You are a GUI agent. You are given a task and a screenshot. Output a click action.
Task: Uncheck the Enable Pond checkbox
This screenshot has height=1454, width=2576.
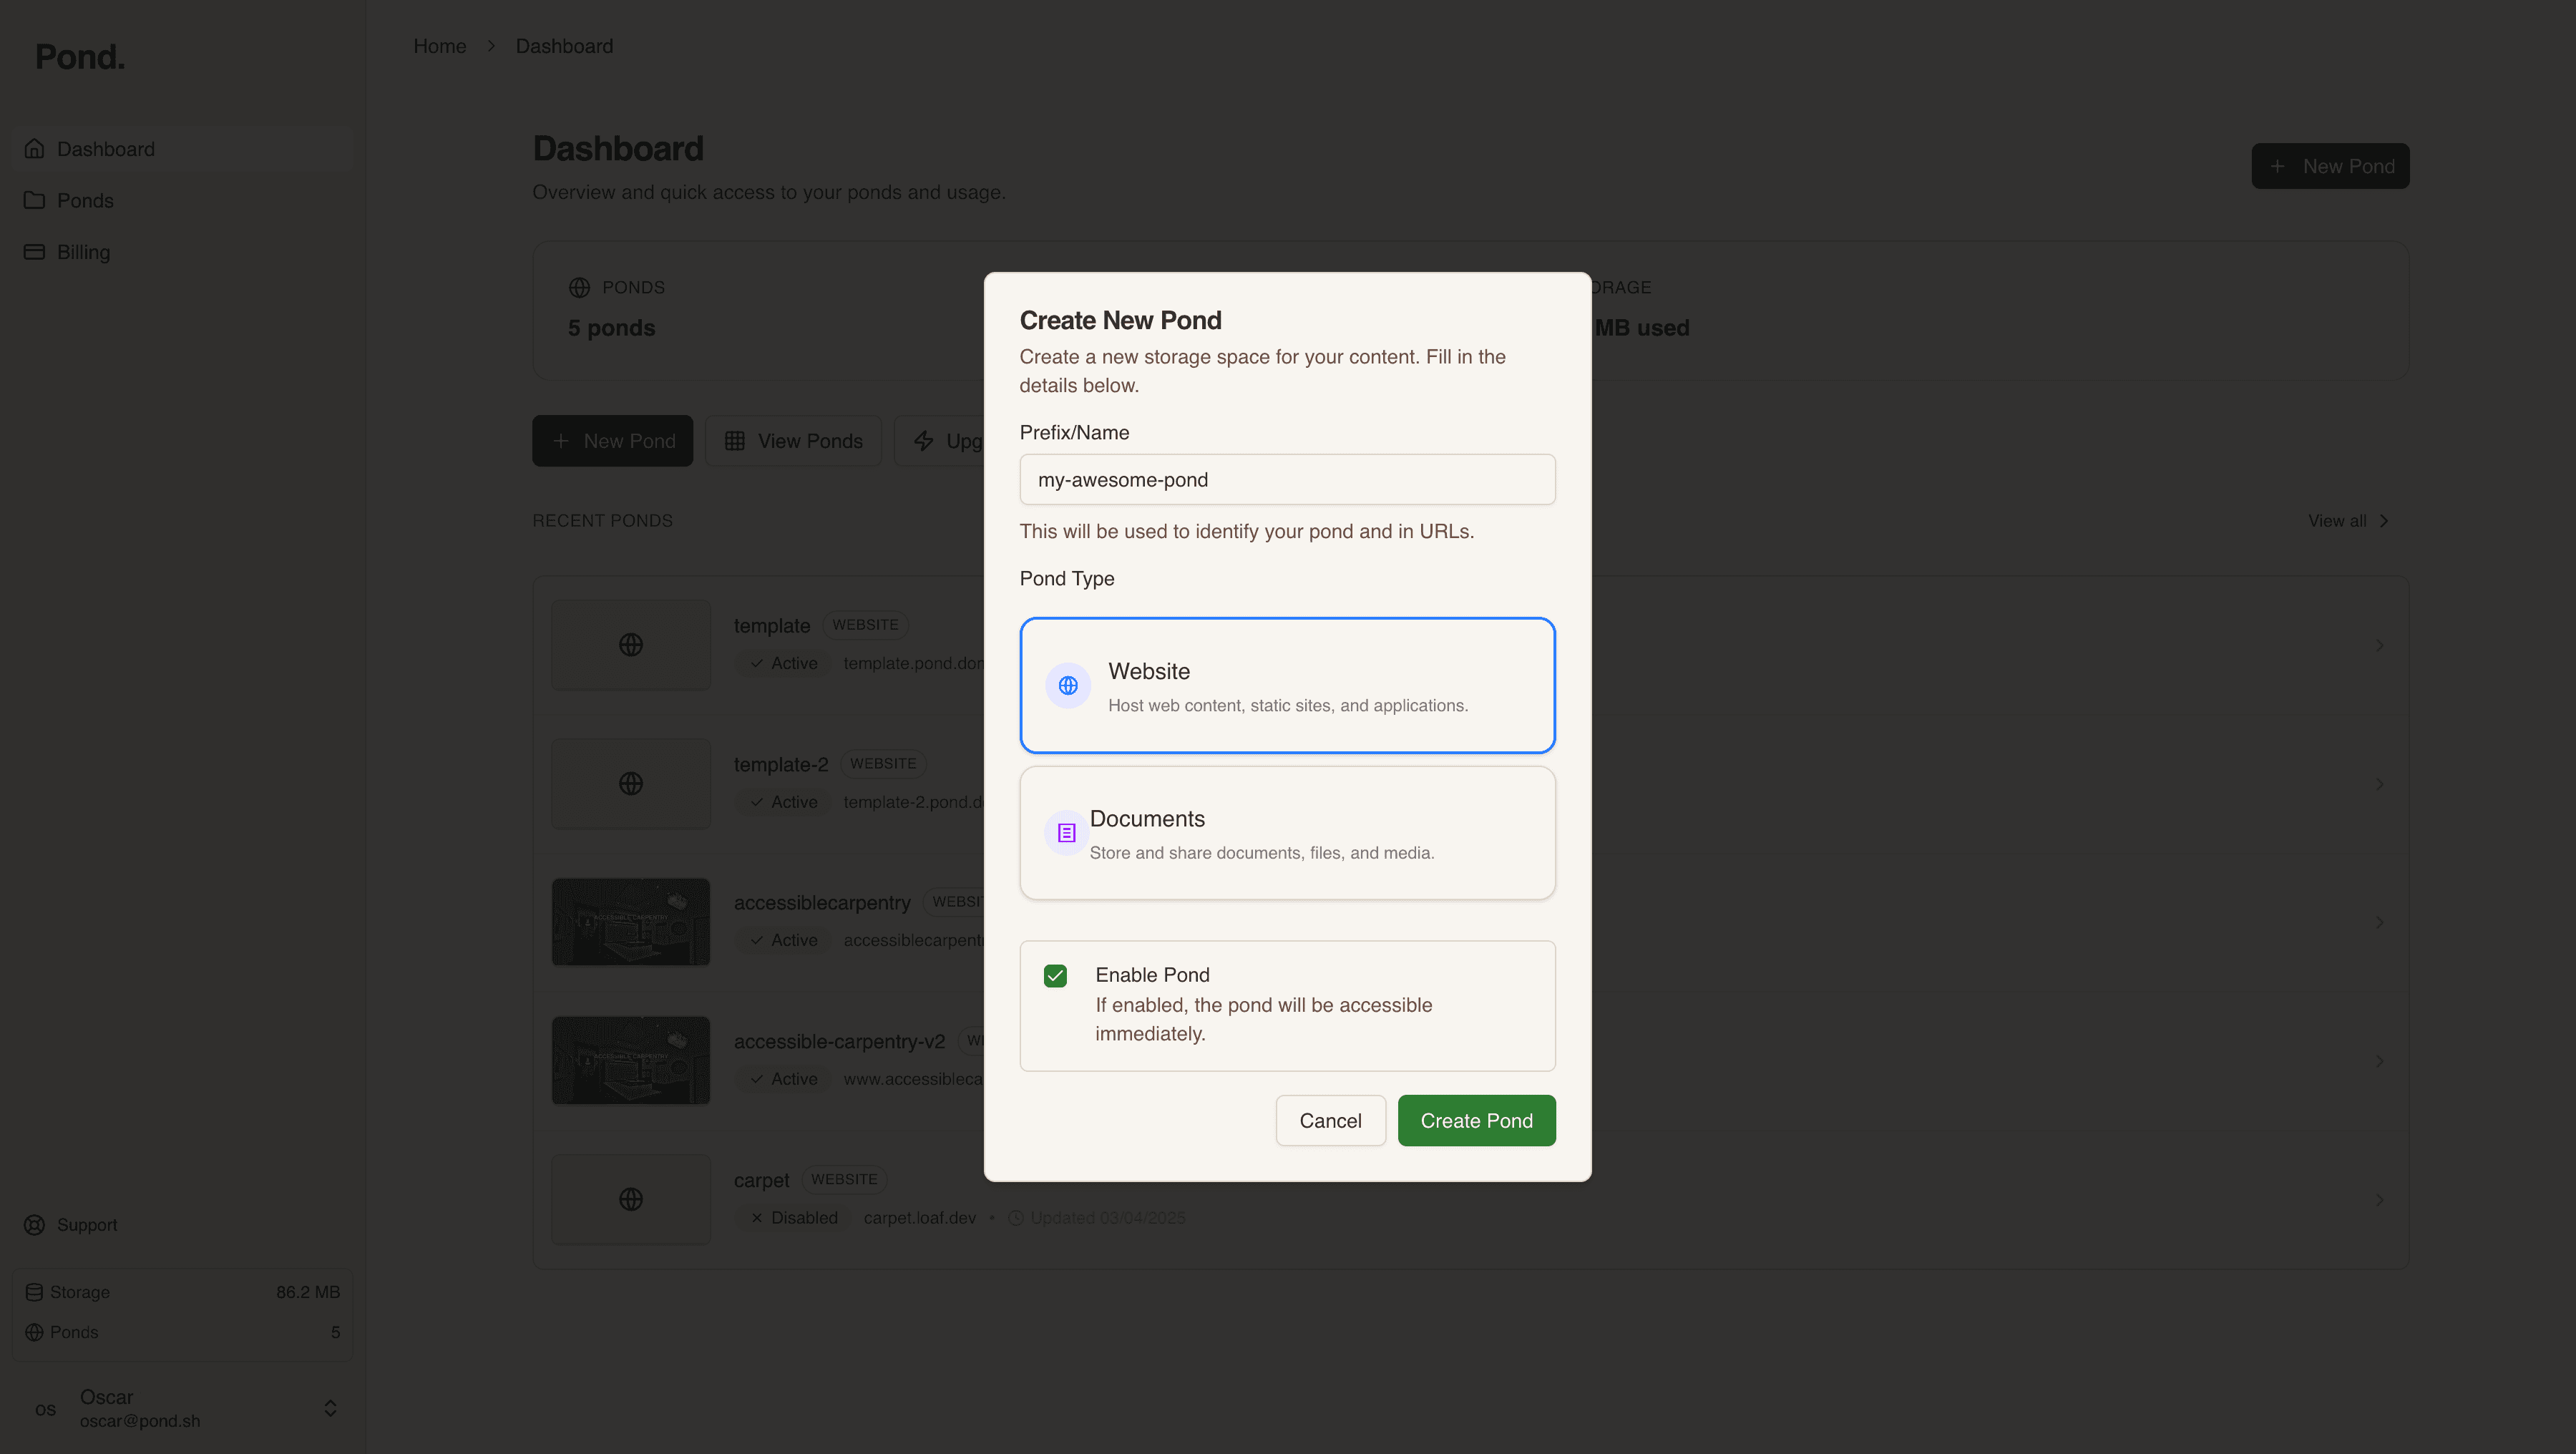pyautogui.click(x=1055, y=975)
